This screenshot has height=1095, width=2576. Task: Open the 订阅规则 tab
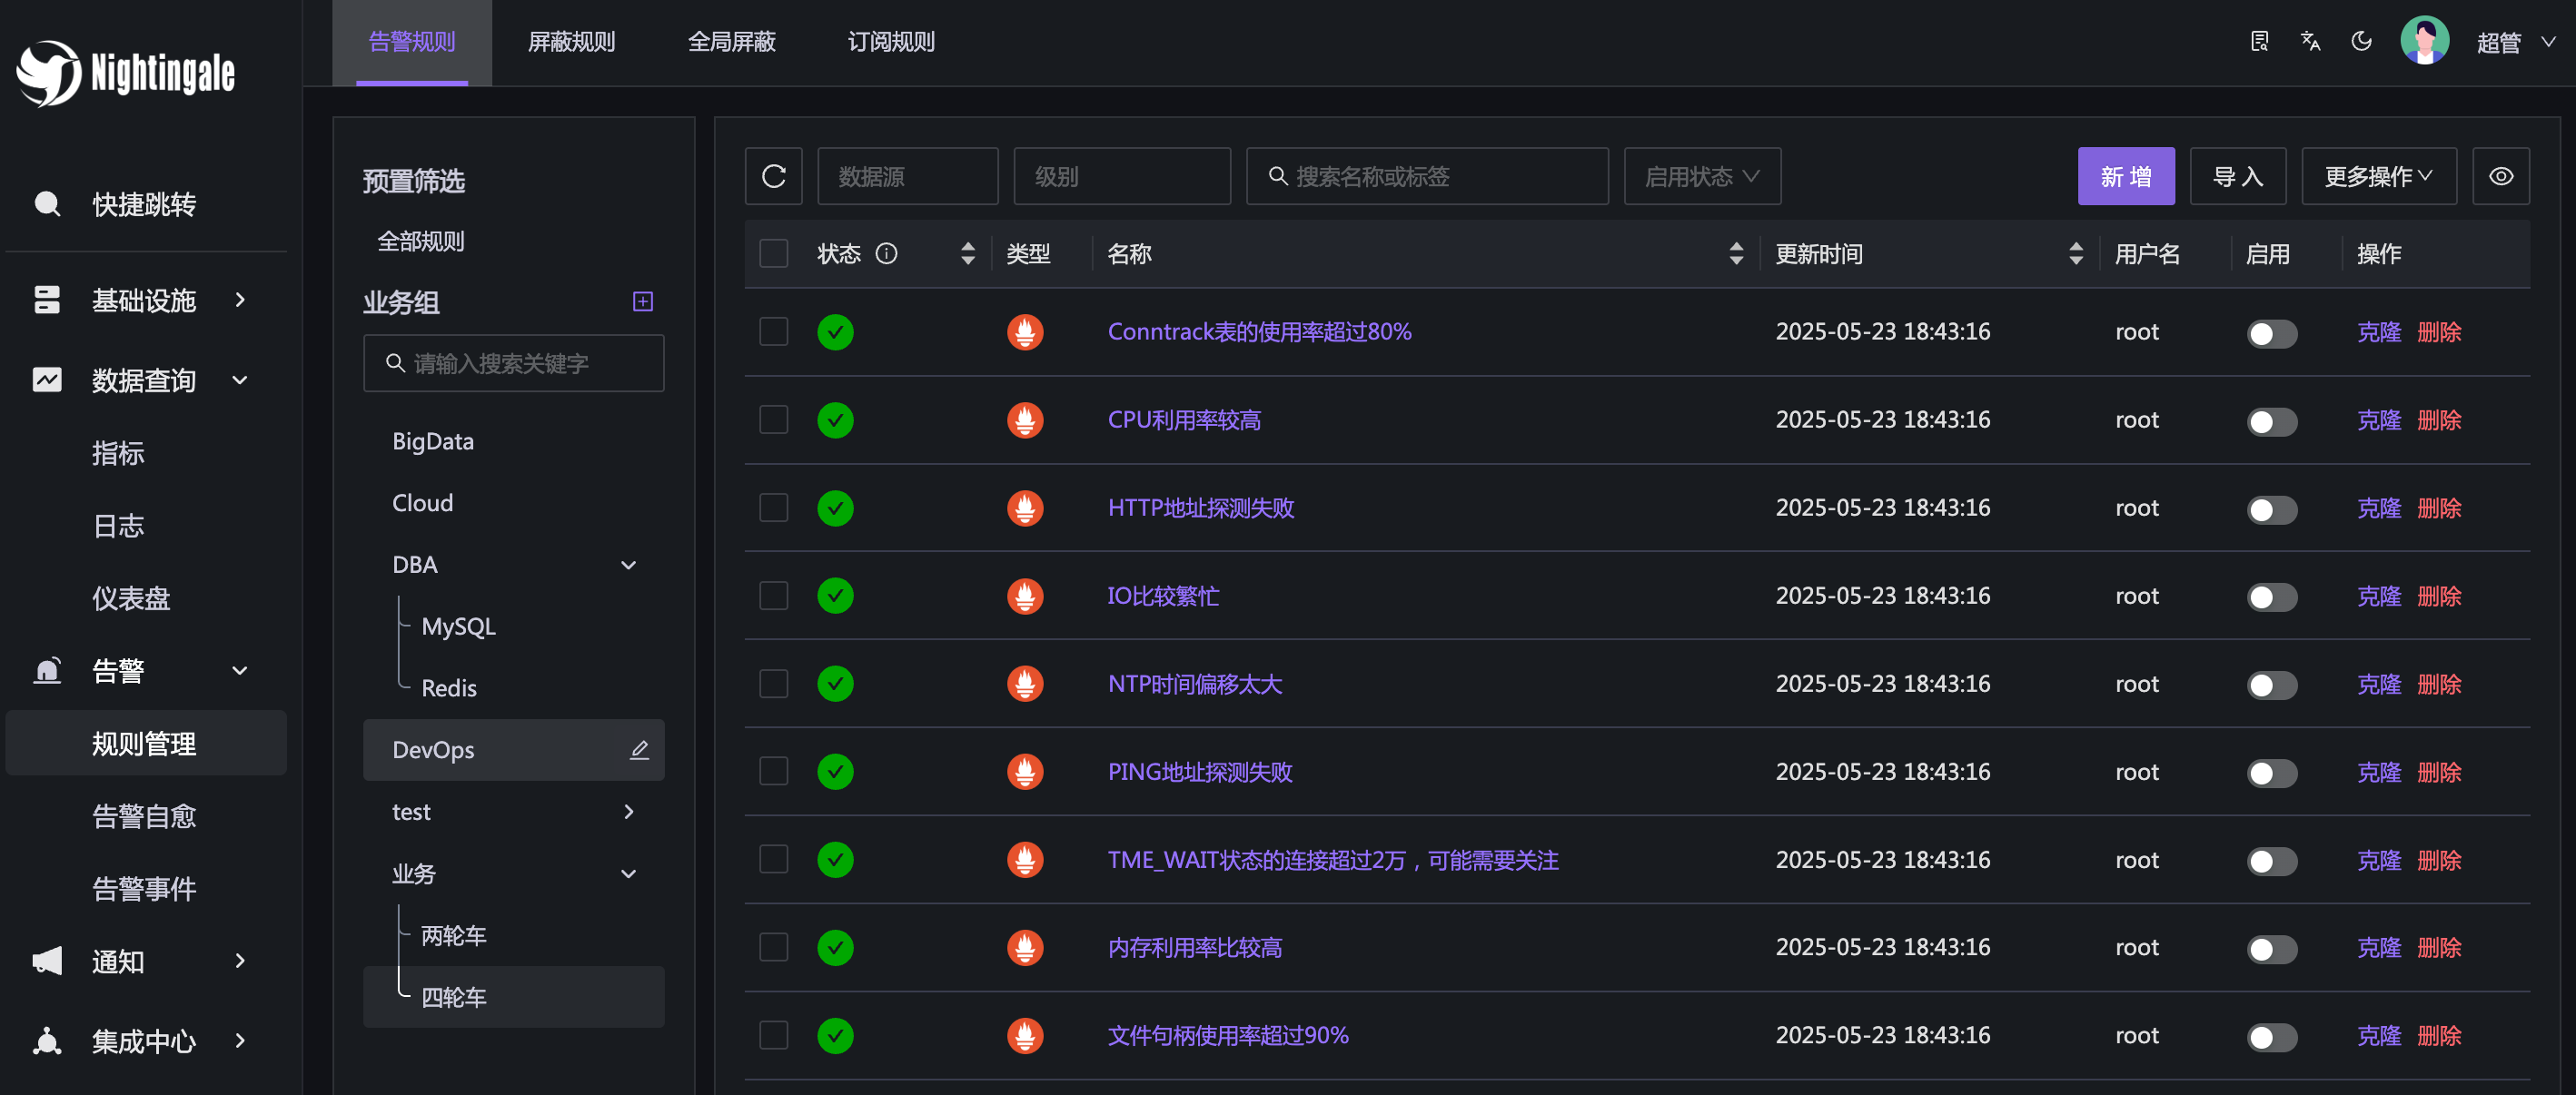click(x=890, y=42)
